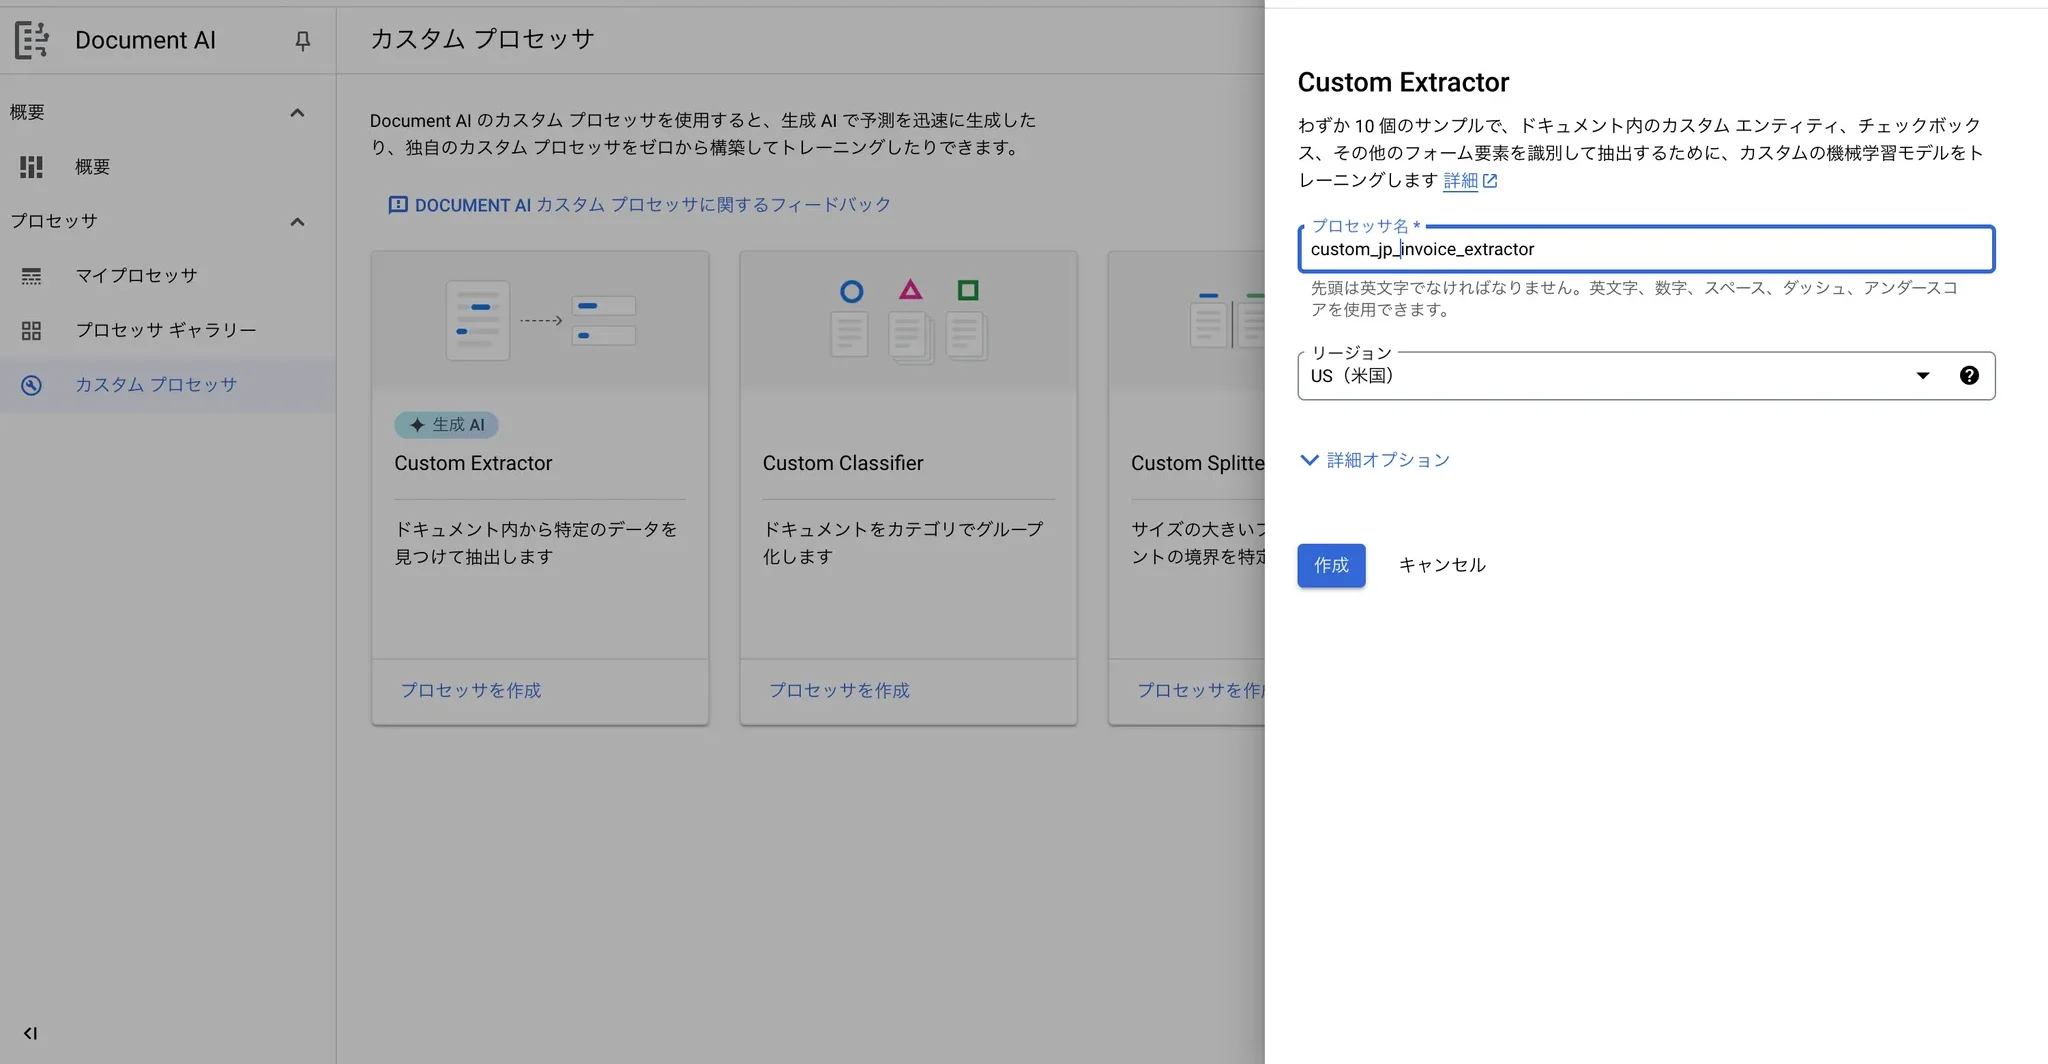Click the Custom Extractor card title
This screenshot has height=1064, width=2048.
pyautogui.click(x=473, y=463)
